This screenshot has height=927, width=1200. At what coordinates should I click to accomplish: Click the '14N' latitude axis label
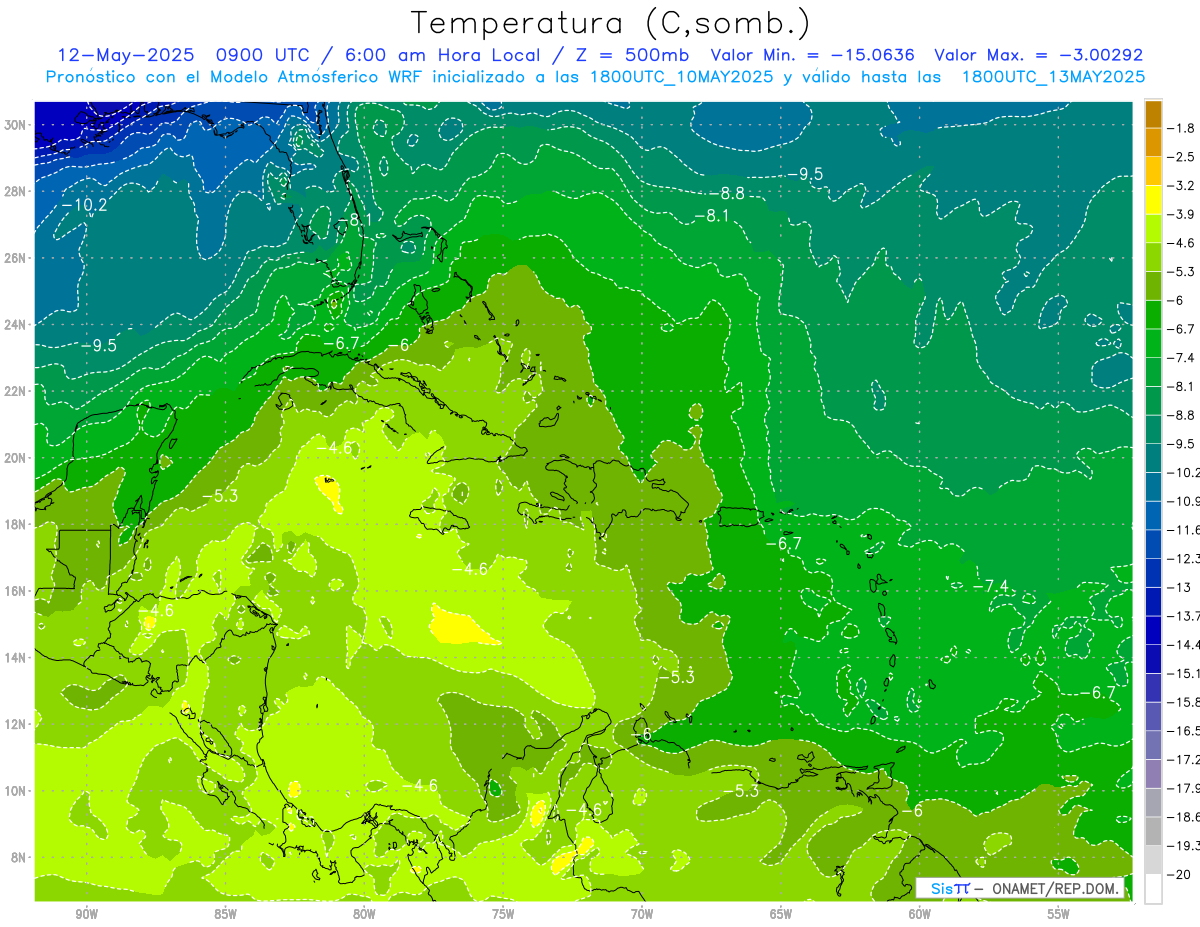17,657
